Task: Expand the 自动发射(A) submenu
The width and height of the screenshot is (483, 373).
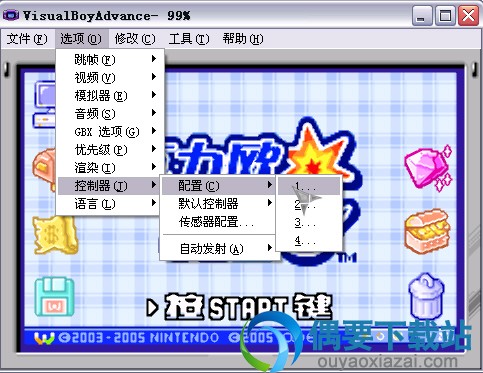Action: click(x=219, y=249)
